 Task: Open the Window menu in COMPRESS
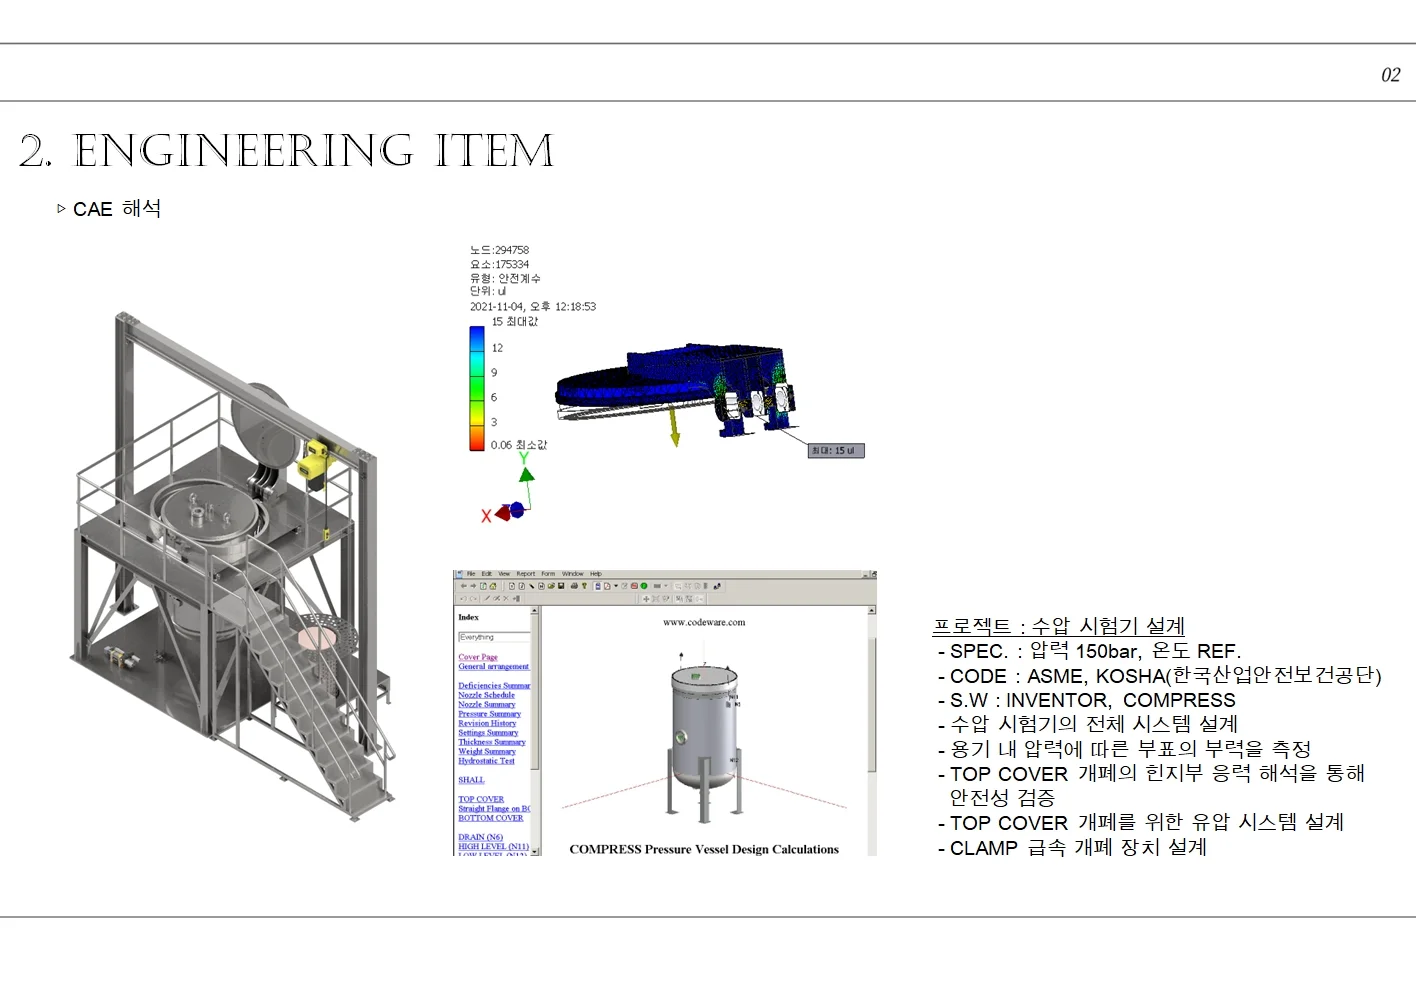coord(573,574)
